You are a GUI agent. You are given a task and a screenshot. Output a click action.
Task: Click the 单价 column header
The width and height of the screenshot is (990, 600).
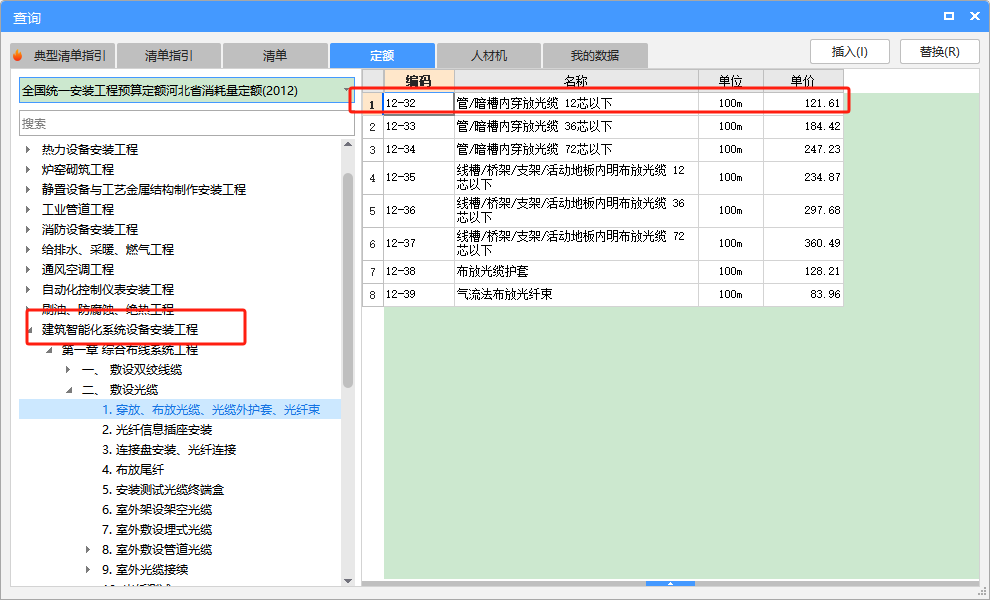pyautogui.click(x=803, y=81)
